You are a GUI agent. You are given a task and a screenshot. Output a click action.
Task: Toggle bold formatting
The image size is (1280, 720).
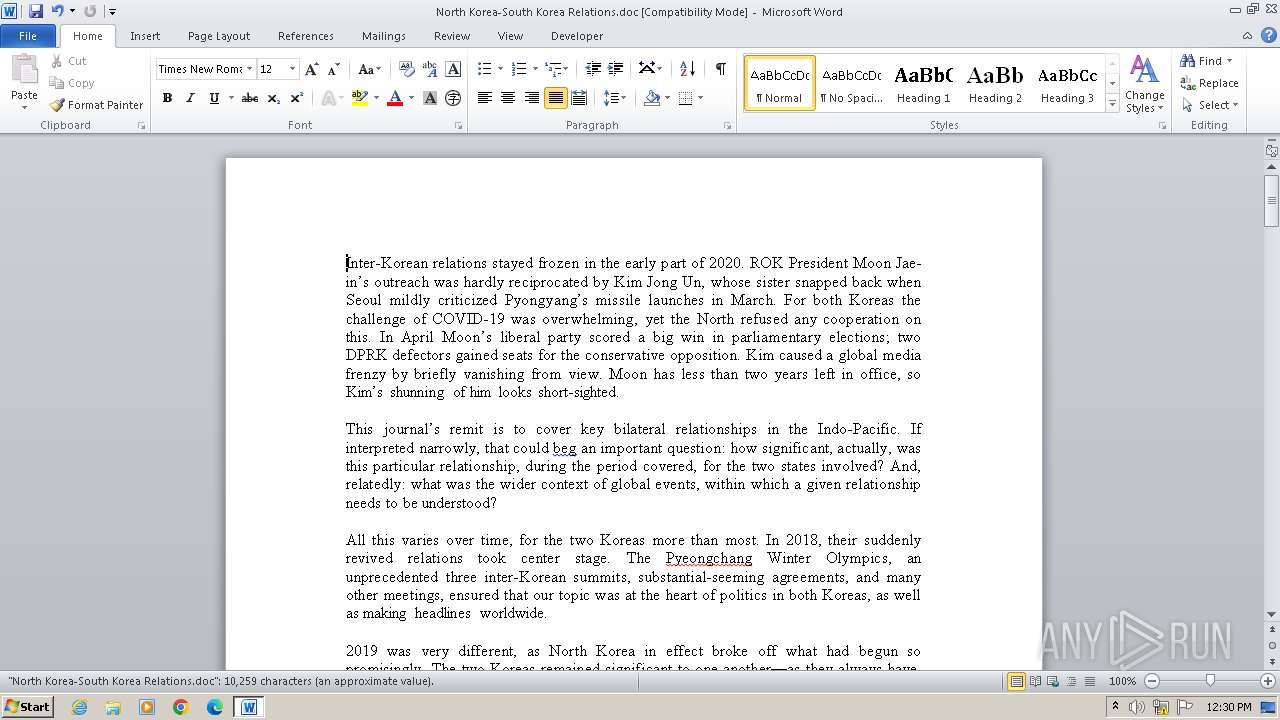(x=167, y=98)
